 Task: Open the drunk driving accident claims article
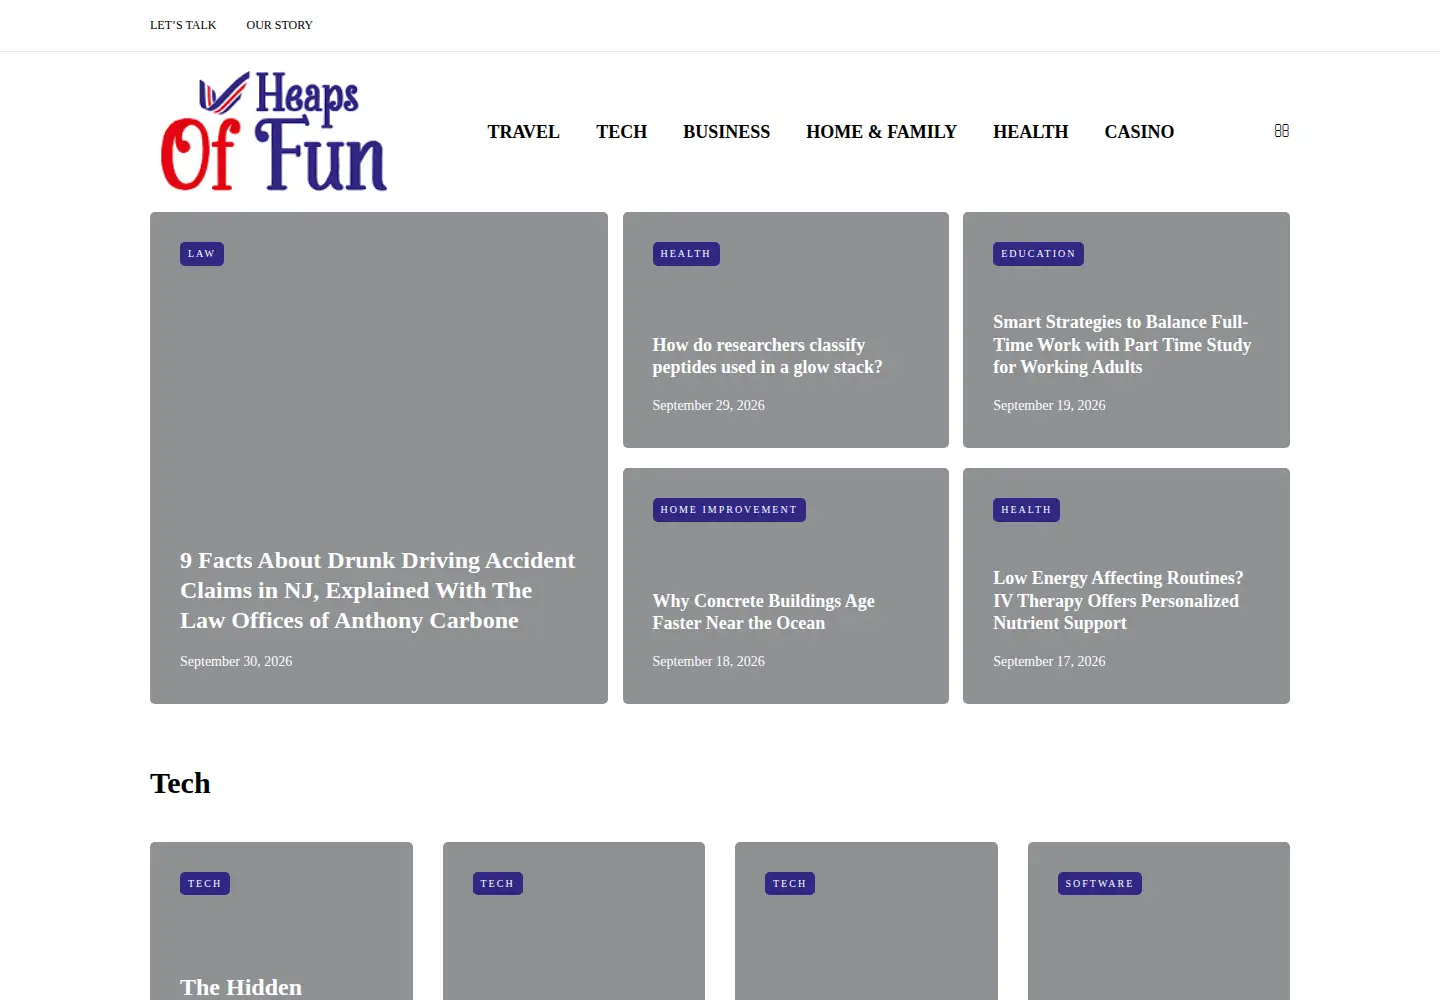378,591
